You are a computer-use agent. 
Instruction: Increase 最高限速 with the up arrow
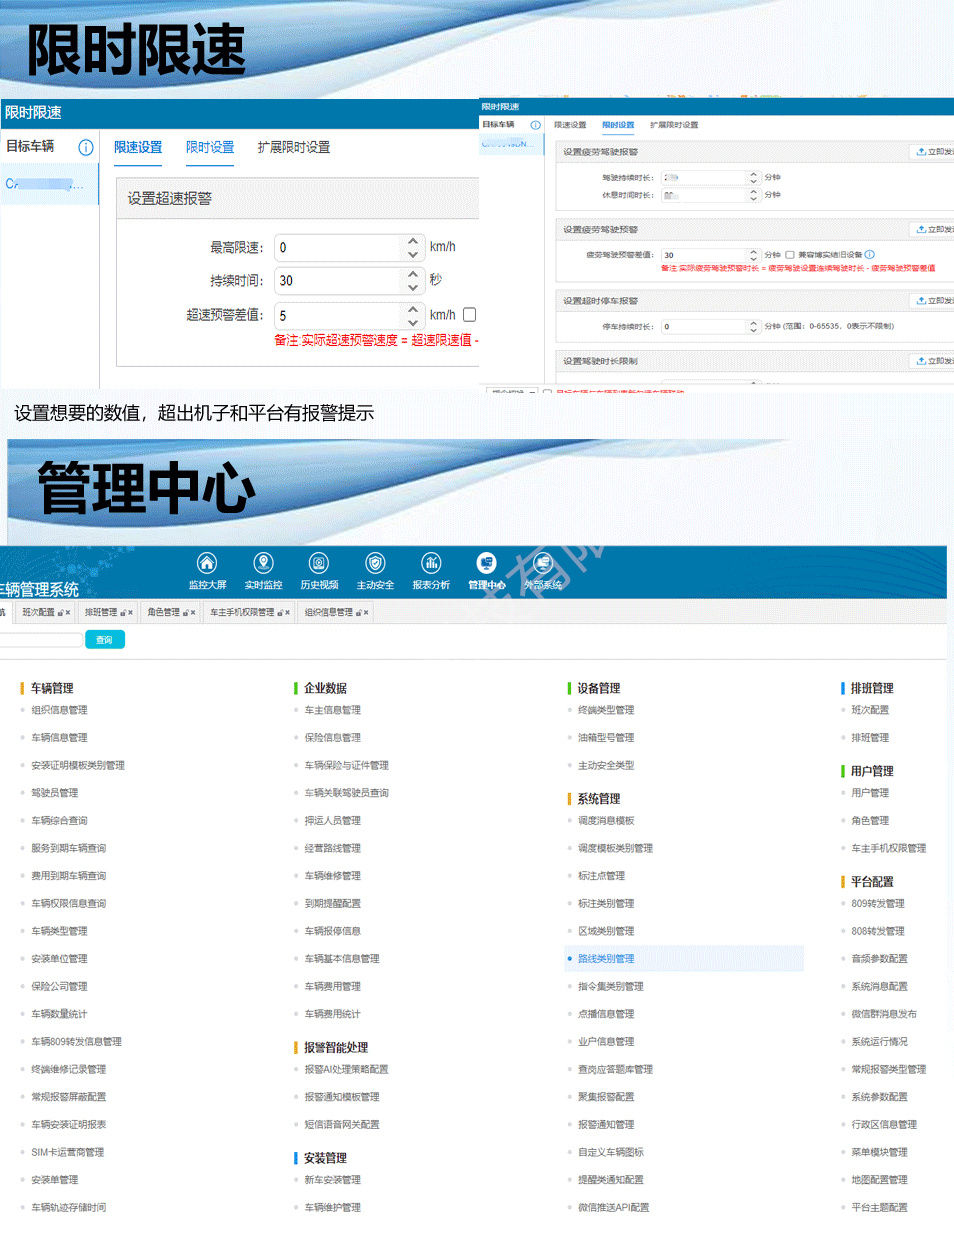413,241
